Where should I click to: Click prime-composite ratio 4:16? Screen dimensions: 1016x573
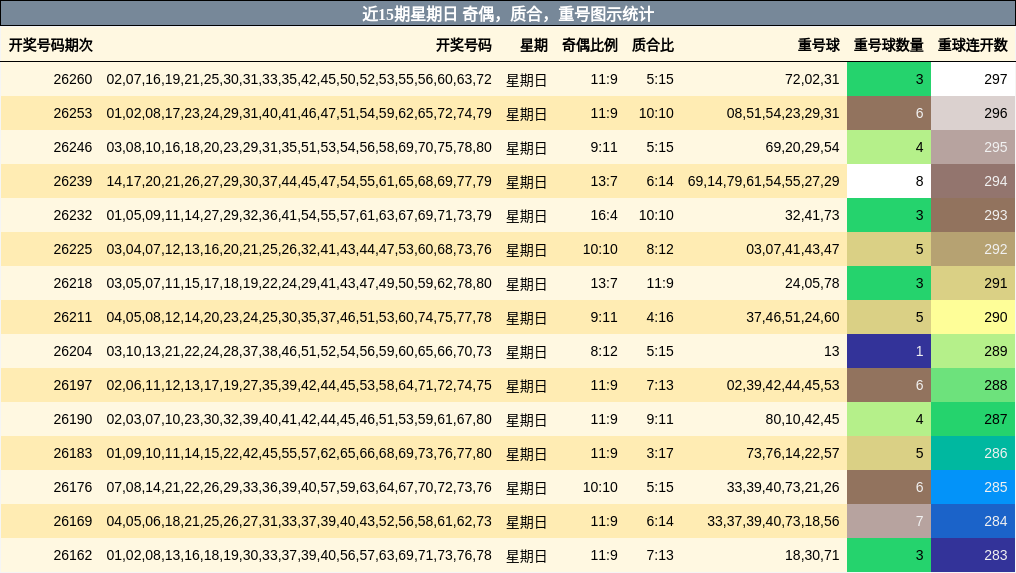coord(660,318)
